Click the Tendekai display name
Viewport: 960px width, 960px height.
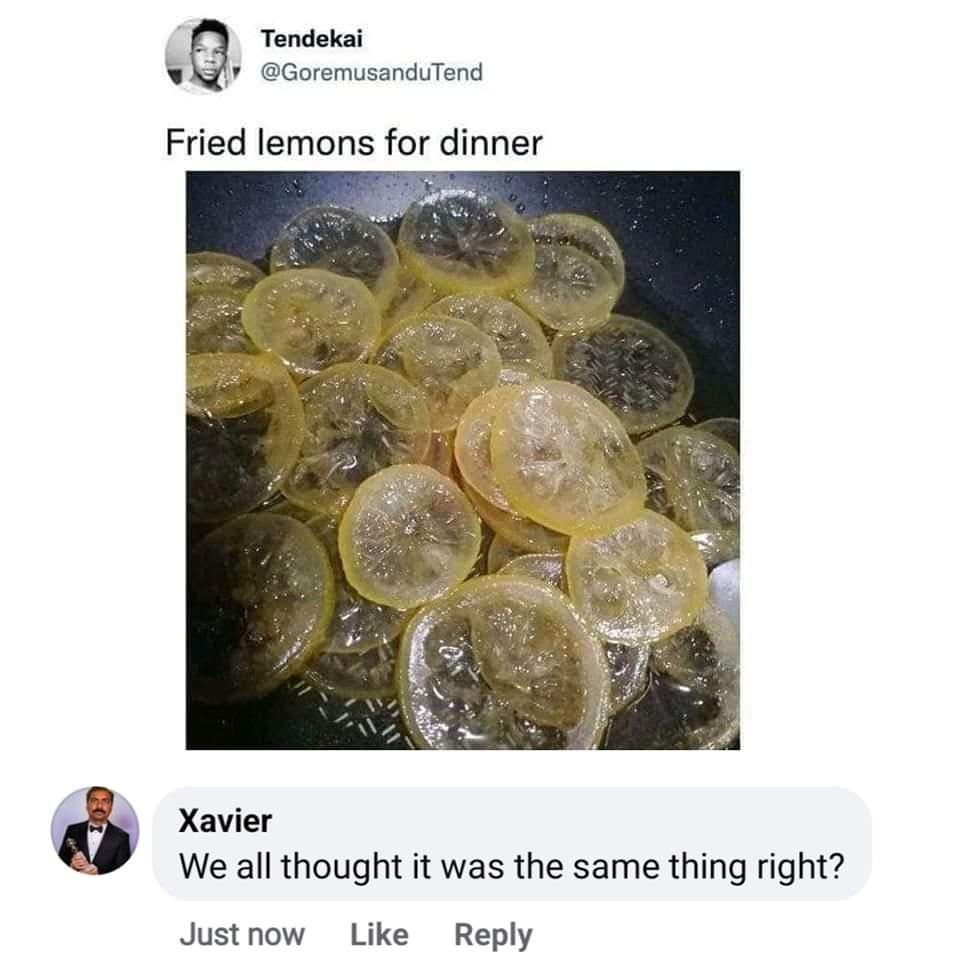pyautogui.click(x=311, y=38)
